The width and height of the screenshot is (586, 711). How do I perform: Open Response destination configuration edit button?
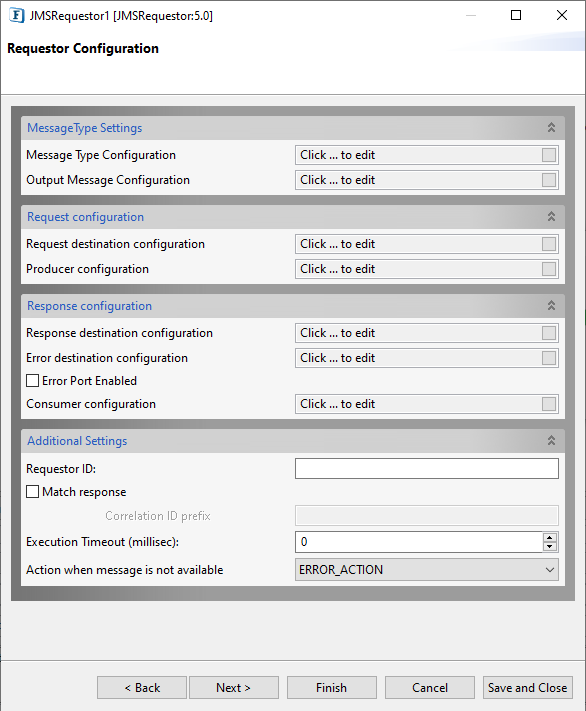click(549, 333)
